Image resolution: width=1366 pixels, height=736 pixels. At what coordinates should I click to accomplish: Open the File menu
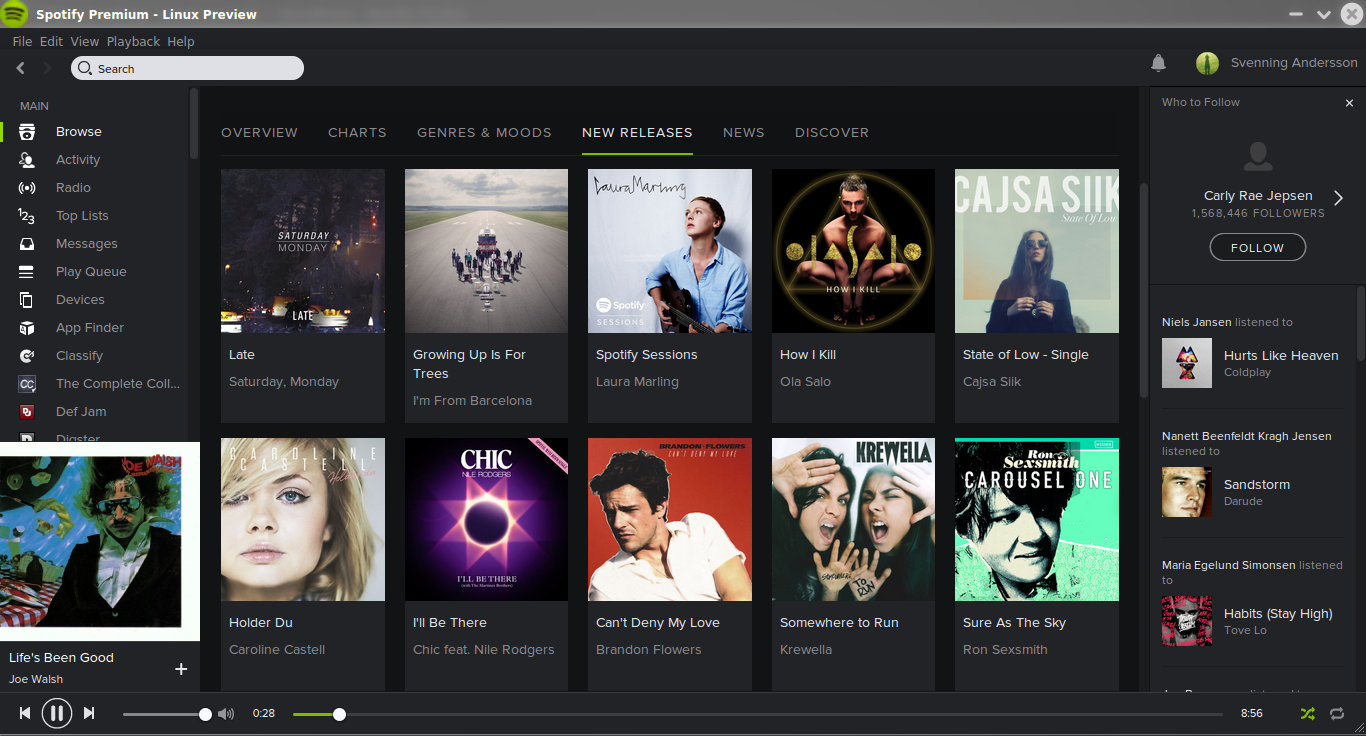pyautogui.click(x=23, y=42)
